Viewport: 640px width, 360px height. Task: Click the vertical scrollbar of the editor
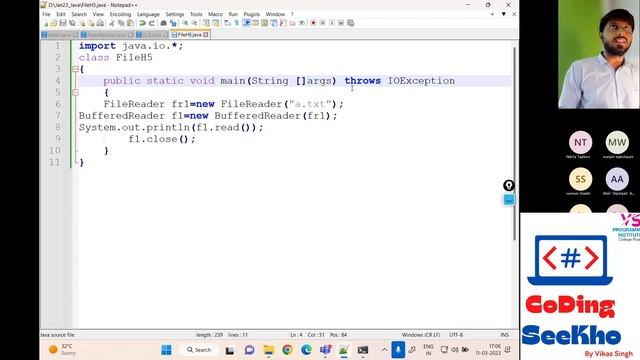point(514,143)
